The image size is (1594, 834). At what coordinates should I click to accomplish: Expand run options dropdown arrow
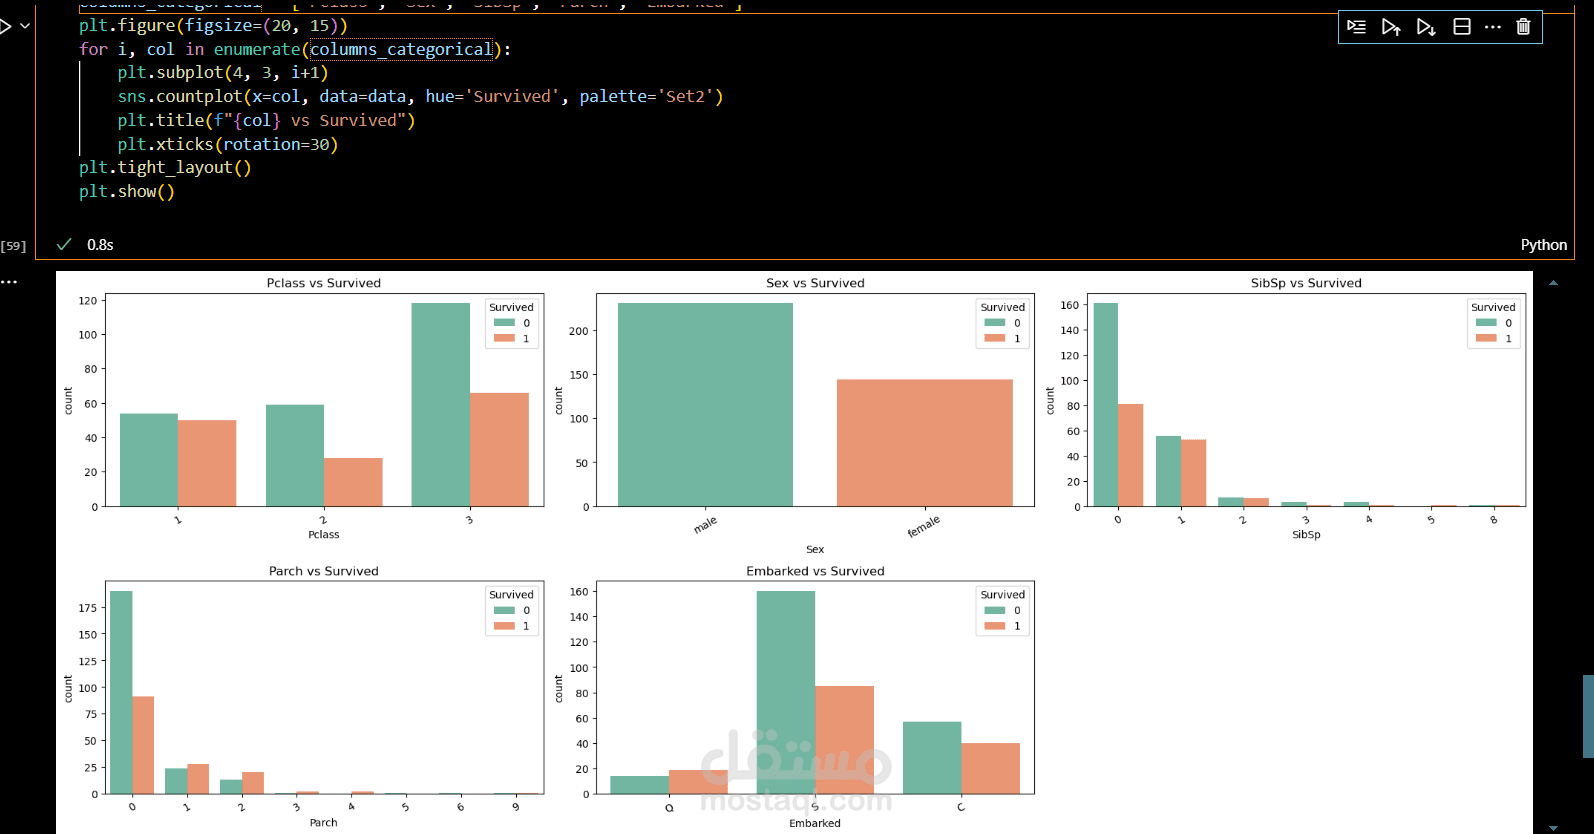click(x=25, y=26)
